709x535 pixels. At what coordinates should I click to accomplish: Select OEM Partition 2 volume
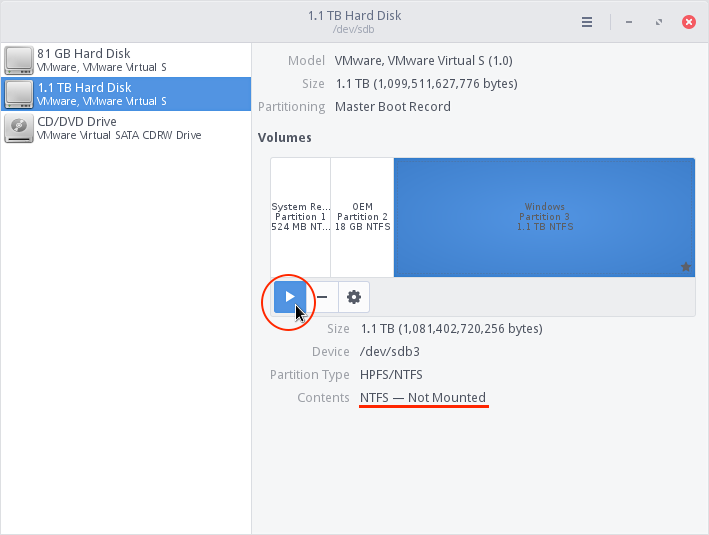click(x=362, y=217)
